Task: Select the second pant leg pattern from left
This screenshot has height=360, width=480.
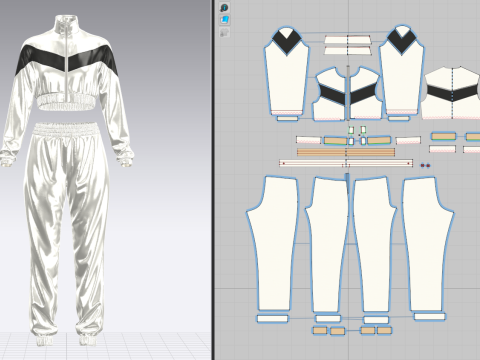Action: [x=327, y=245]
